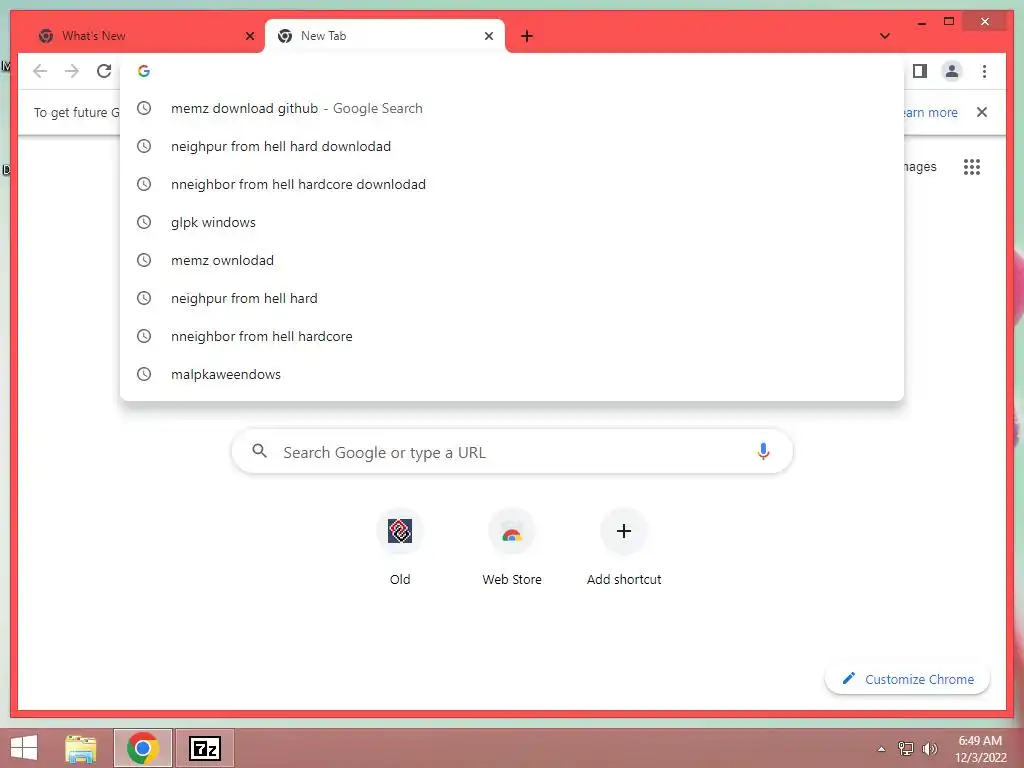Choose suggestion neighpur from hell hard downlodad
Image resolution: width=1024 pixels, height=768 pixels.
tap(512, 146)
